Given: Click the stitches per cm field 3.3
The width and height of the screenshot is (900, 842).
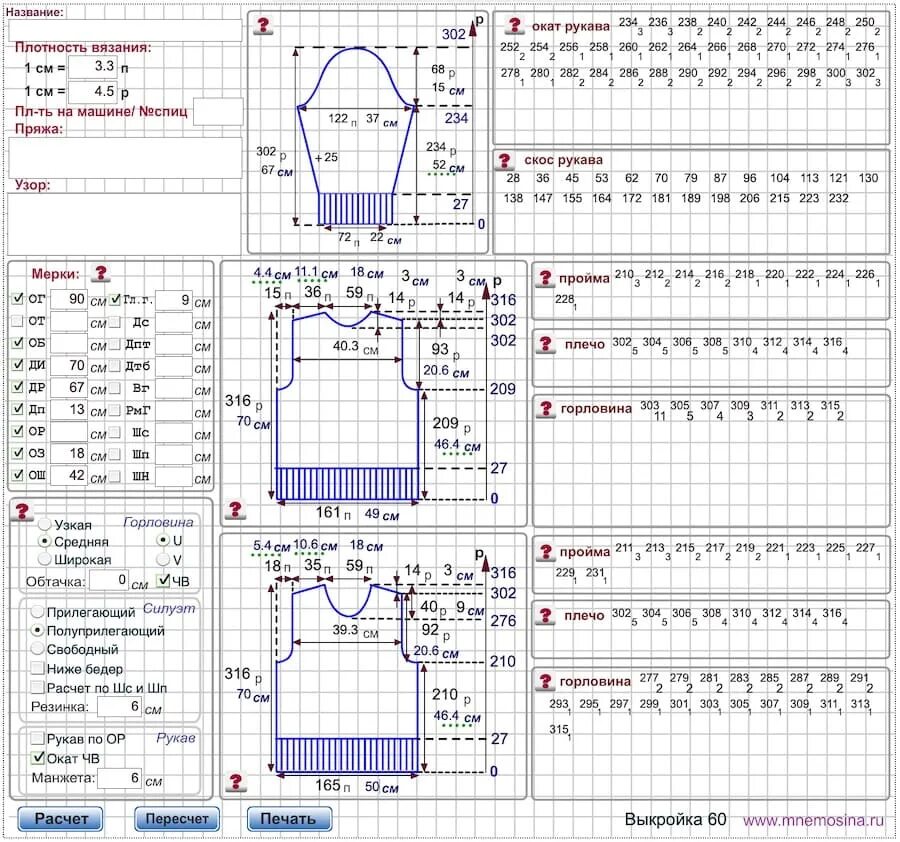Looking at the screenshot, I should (x=93, y=67).
